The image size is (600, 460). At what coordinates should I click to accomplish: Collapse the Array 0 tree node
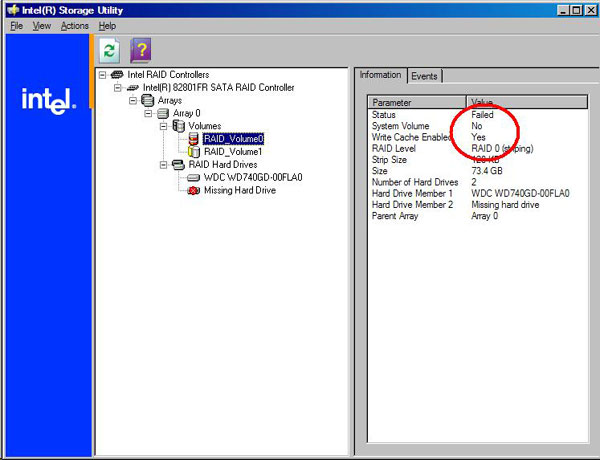(x=148, y=113)
